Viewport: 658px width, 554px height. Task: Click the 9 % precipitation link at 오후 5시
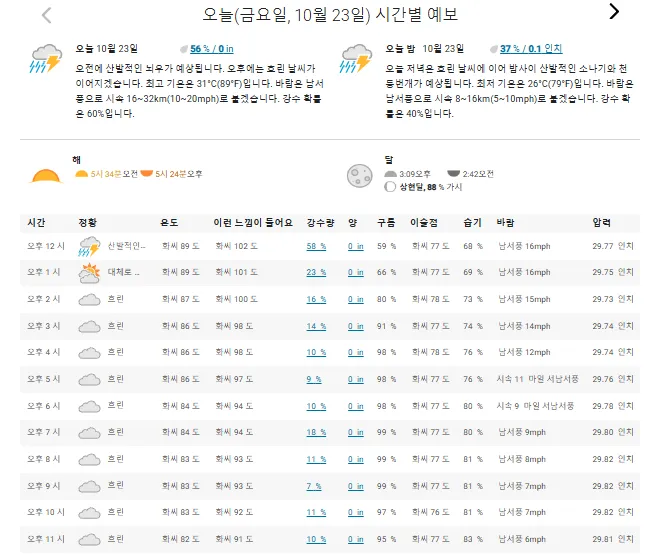pos(314,379)
